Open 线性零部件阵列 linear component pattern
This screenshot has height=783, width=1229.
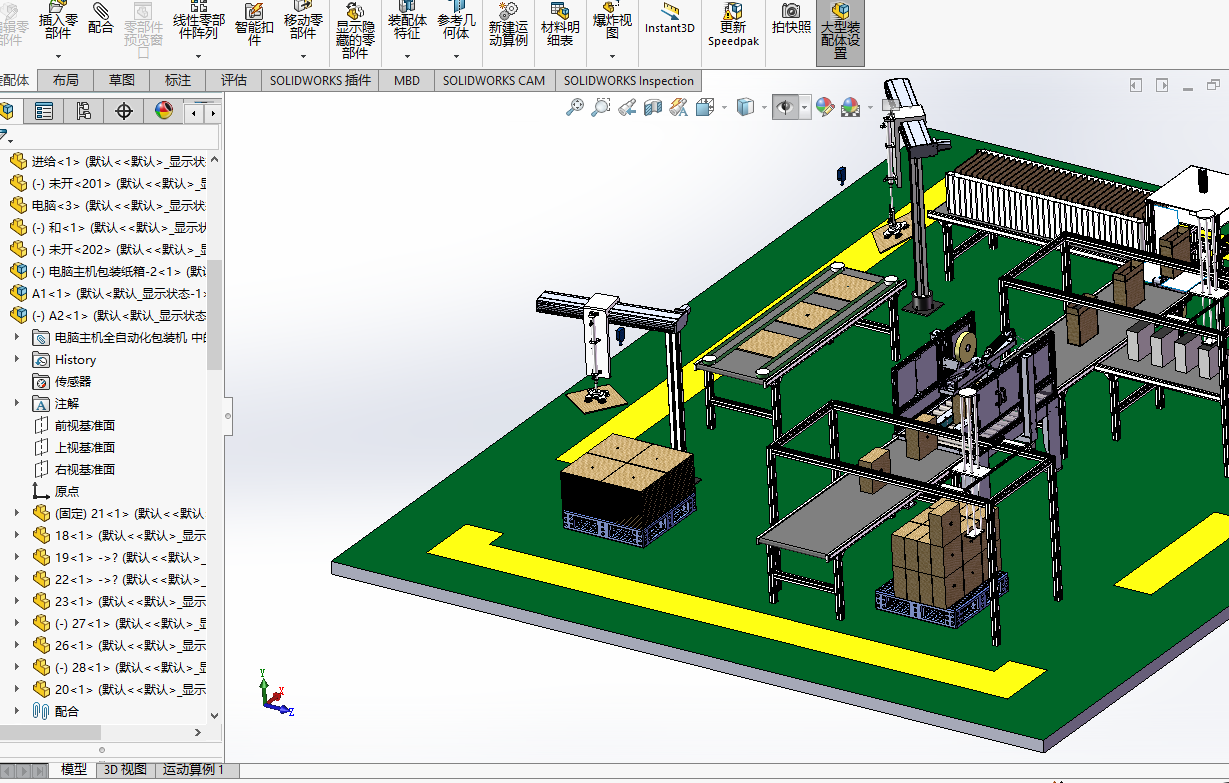click(x=198, y=22)
